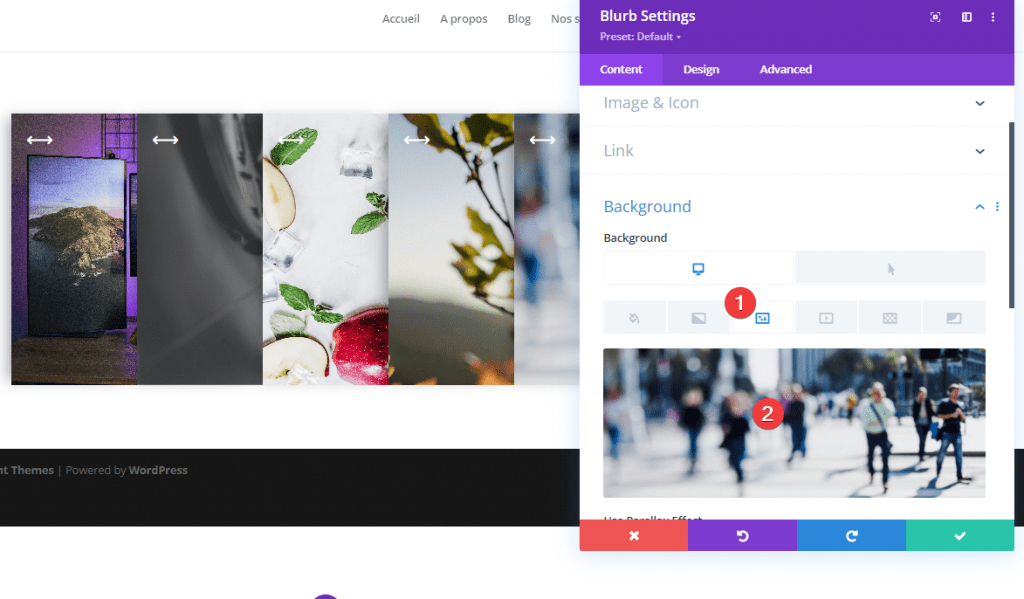Select the background gradient tab
The image size is (1024, 599).
point(698,318)
